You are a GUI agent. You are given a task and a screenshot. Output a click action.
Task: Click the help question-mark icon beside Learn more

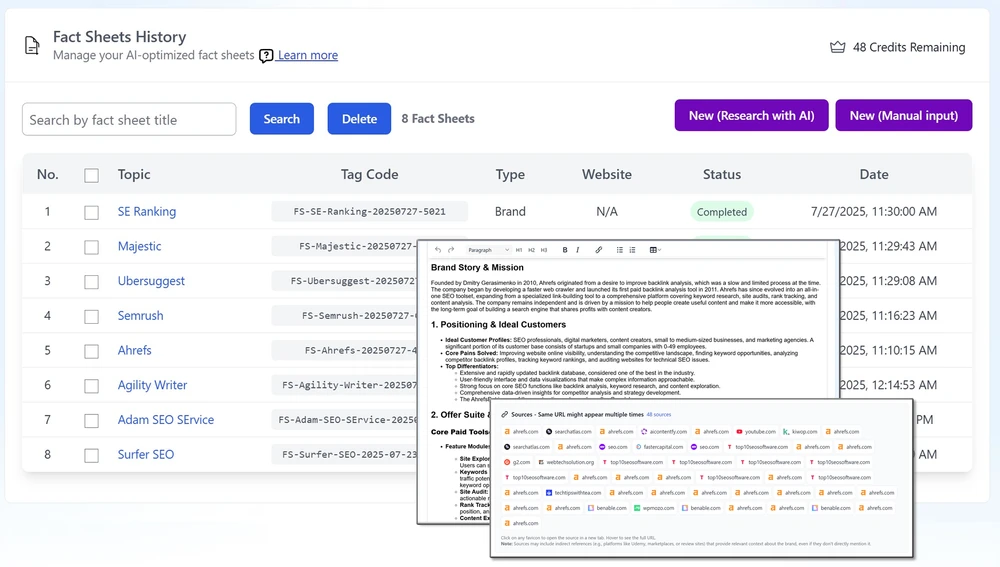click(266, 55)
